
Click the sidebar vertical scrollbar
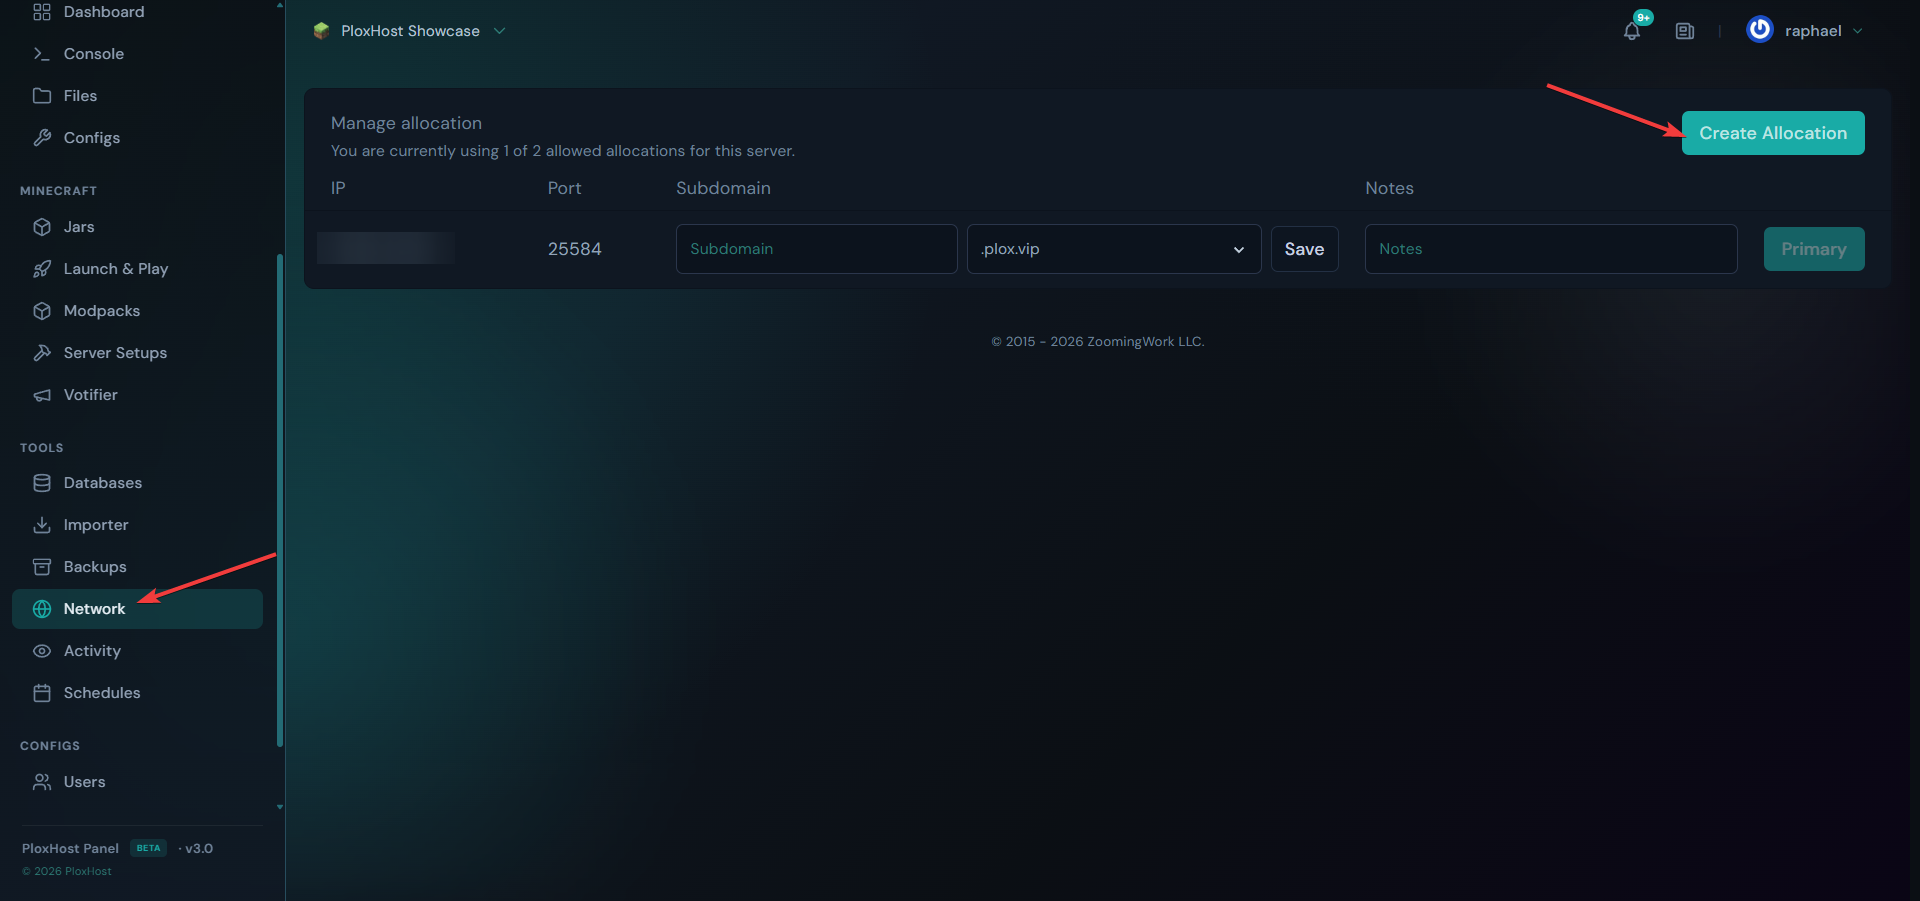tap(280, 500)
